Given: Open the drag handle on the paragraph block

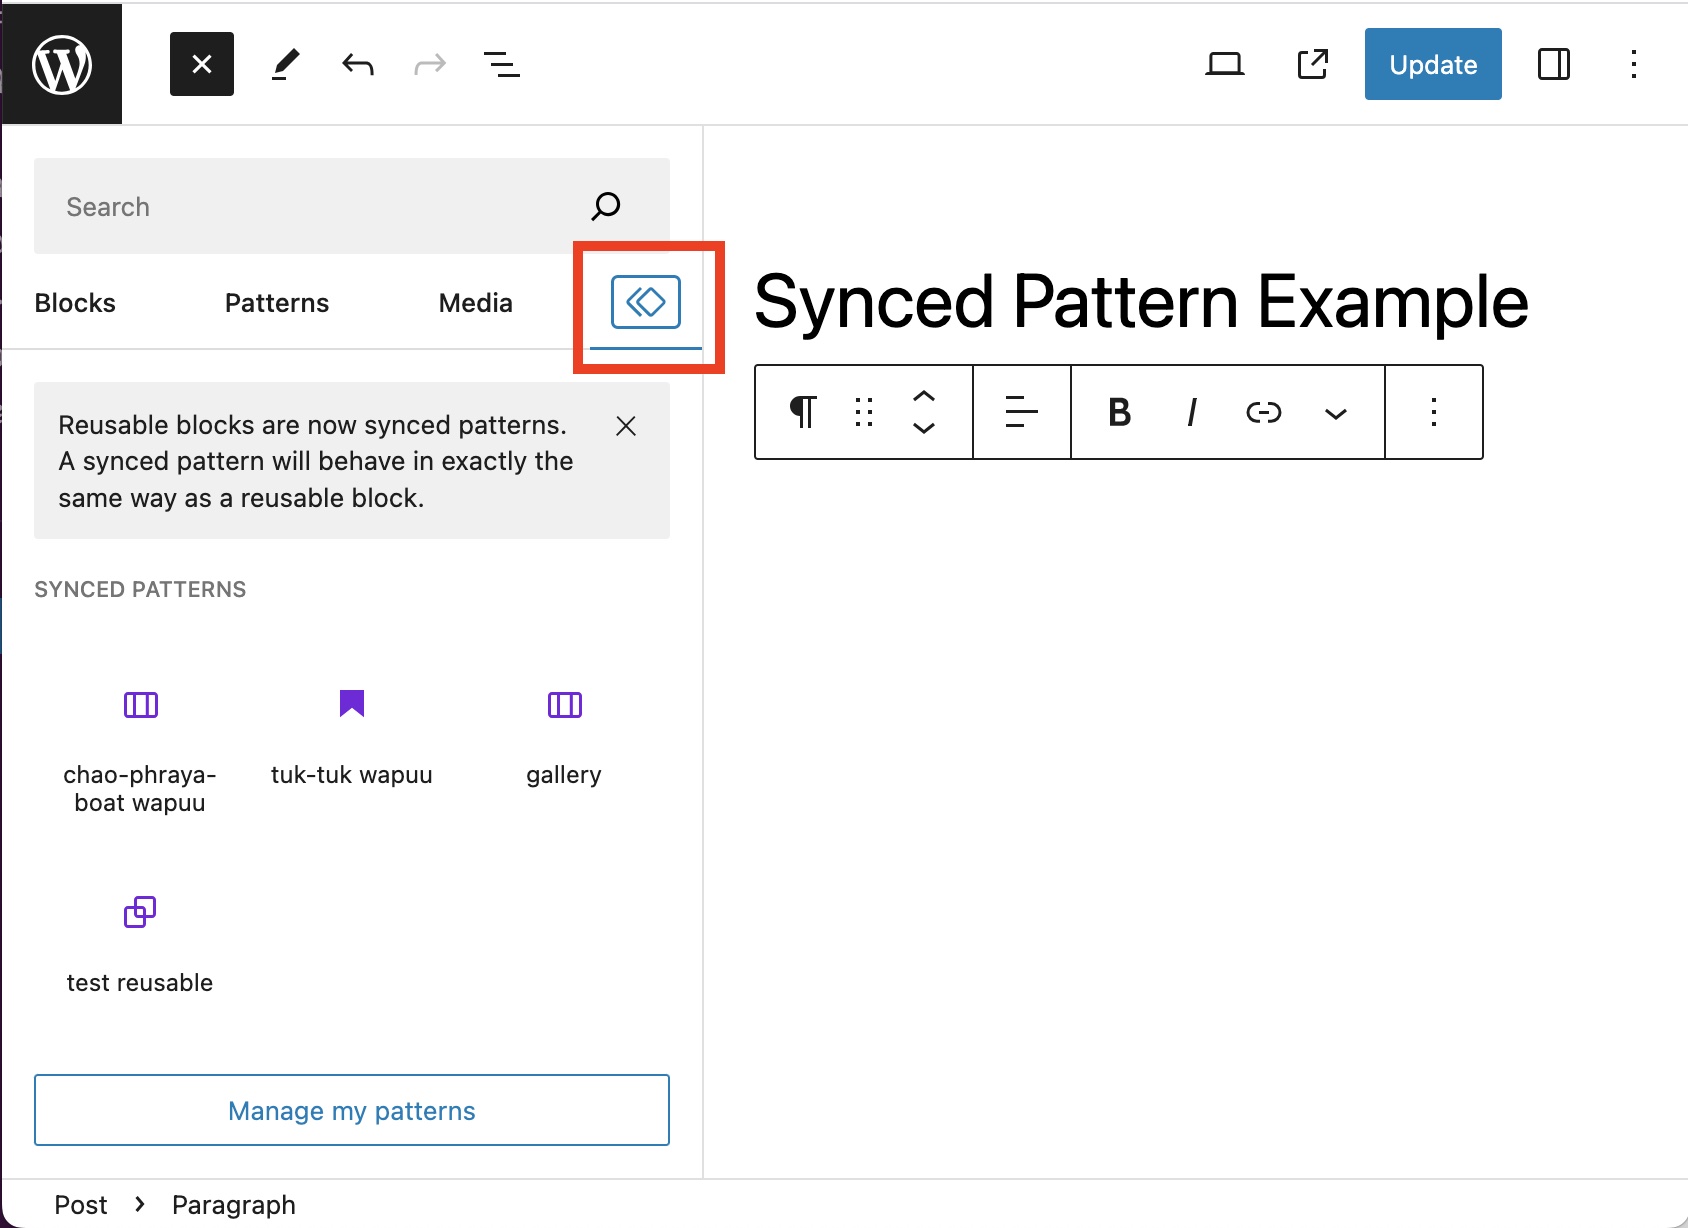Looking at the screenshot, I should 863,412.
